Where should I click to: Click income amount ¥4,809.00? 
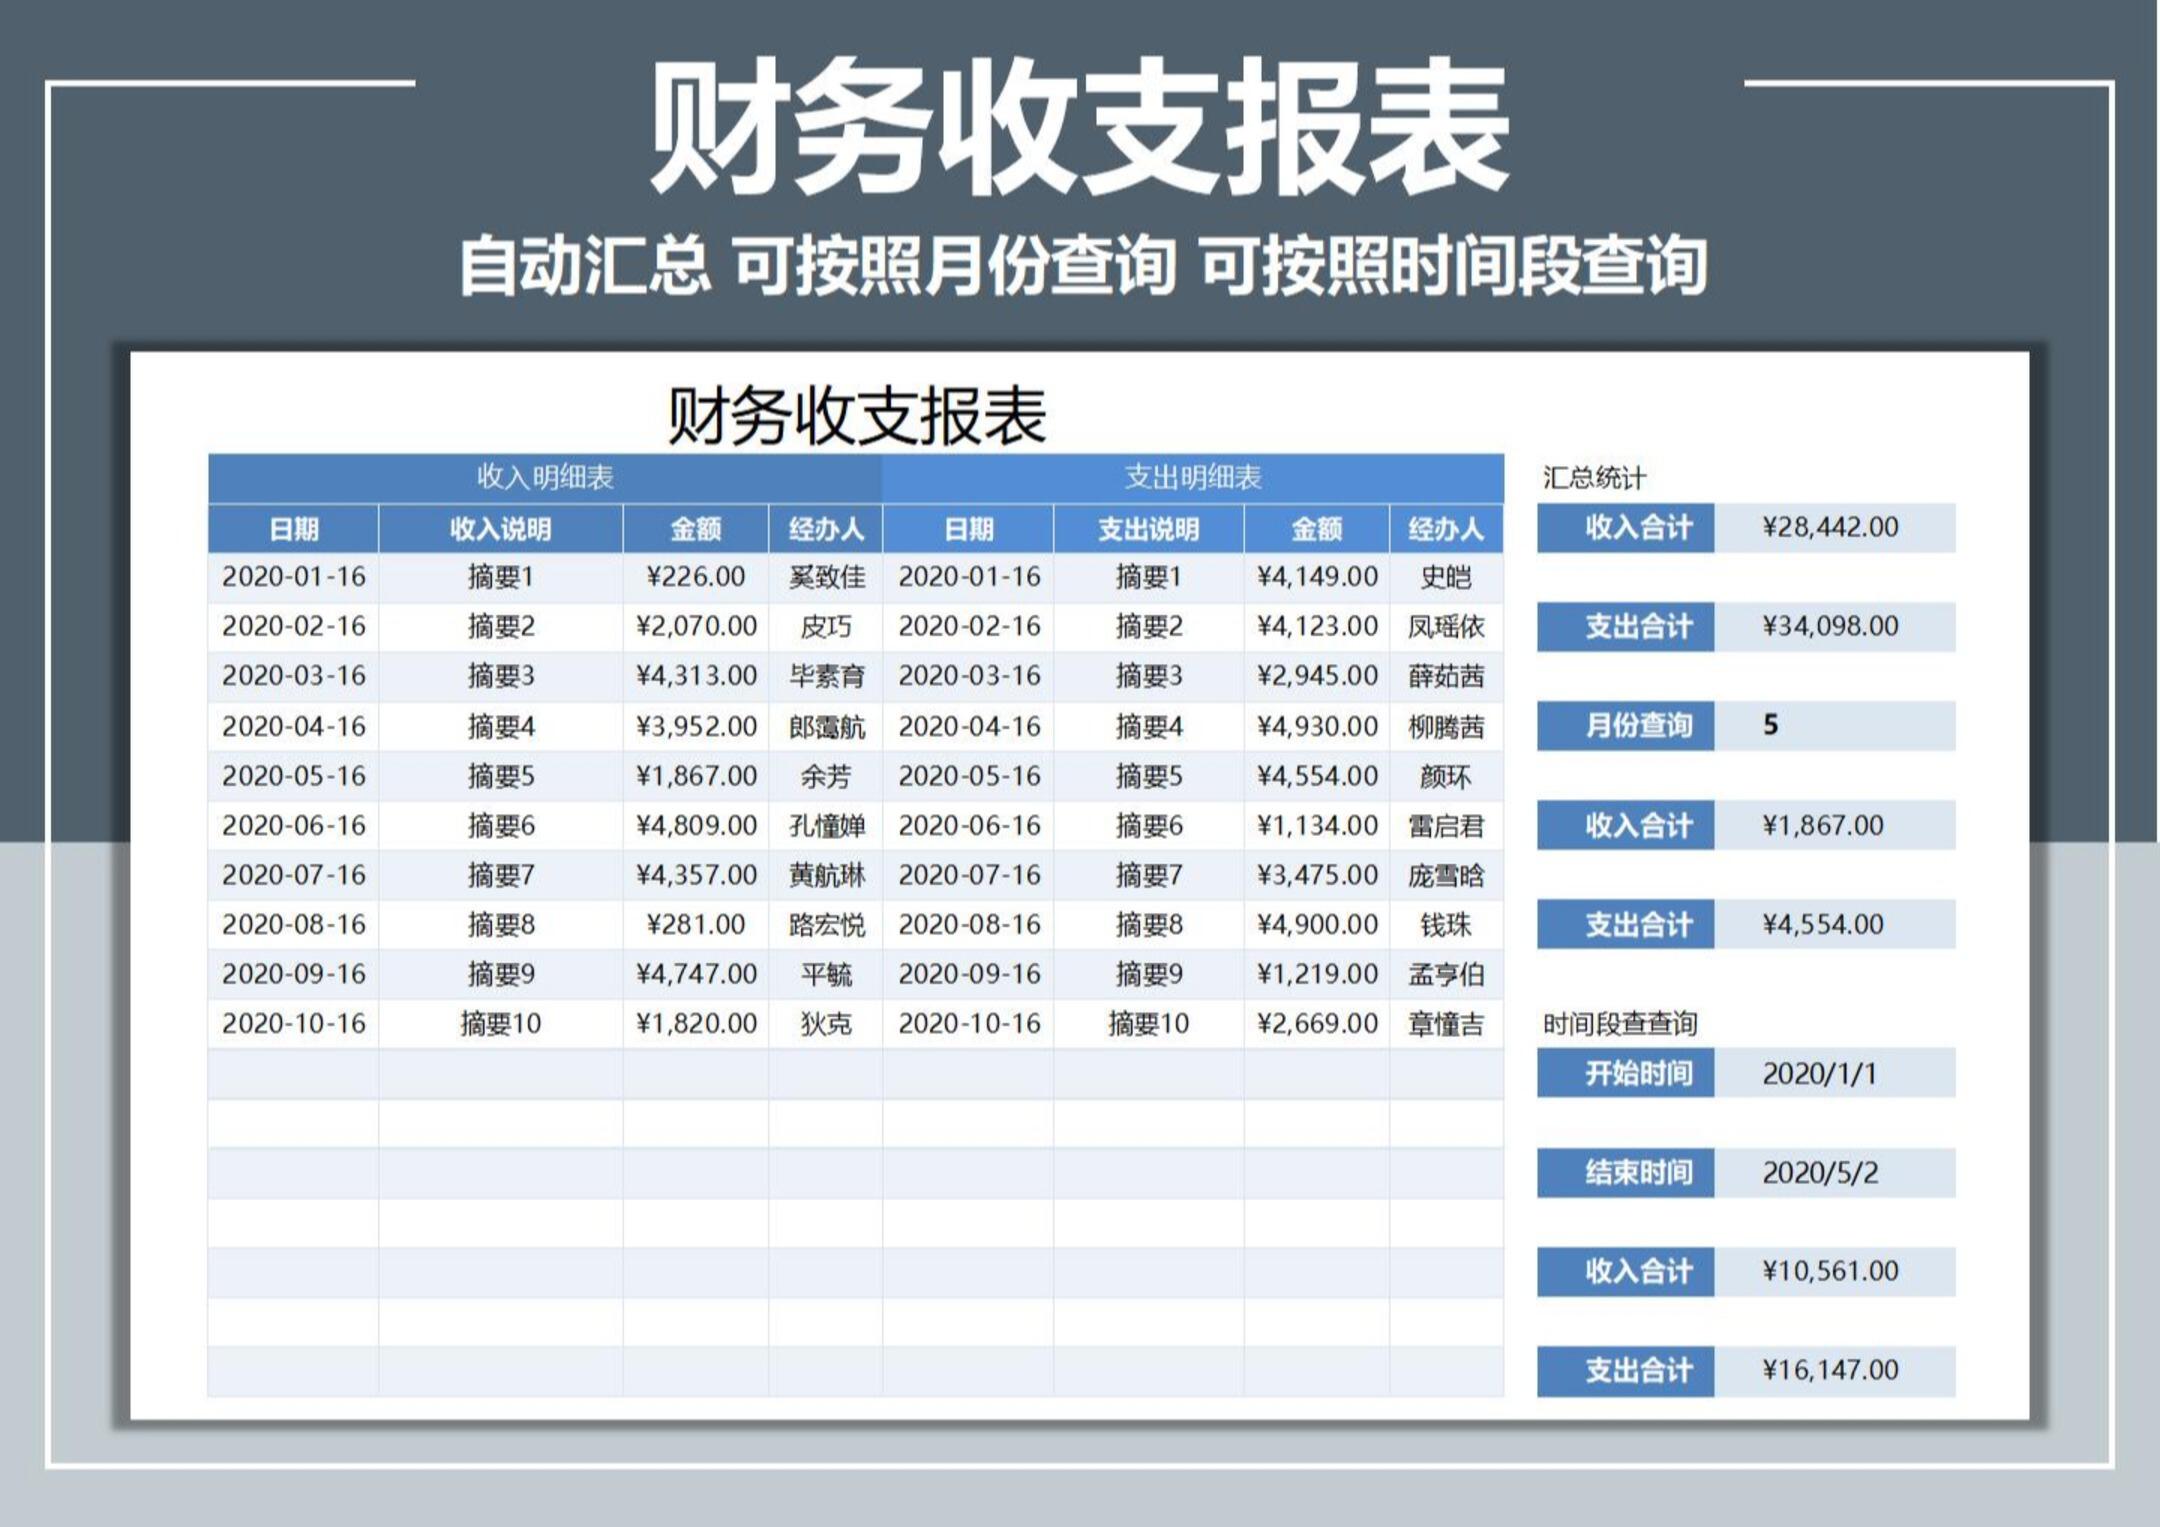click(696, 825)
